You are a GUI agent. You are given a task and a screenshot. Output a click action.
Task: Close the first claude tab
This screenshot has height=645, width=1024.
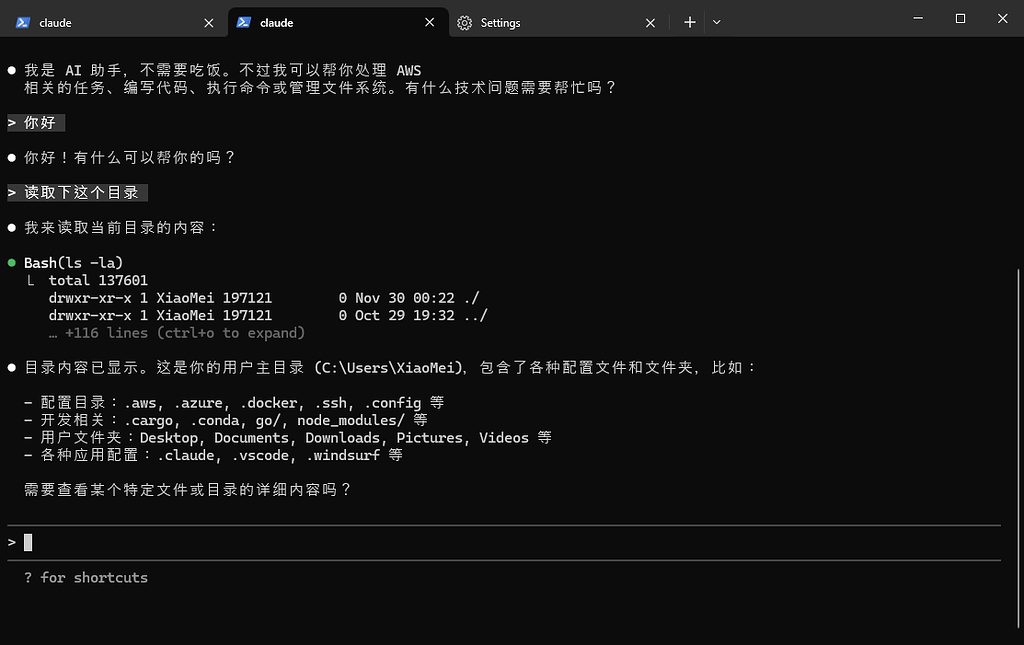[x=208, y=23]
